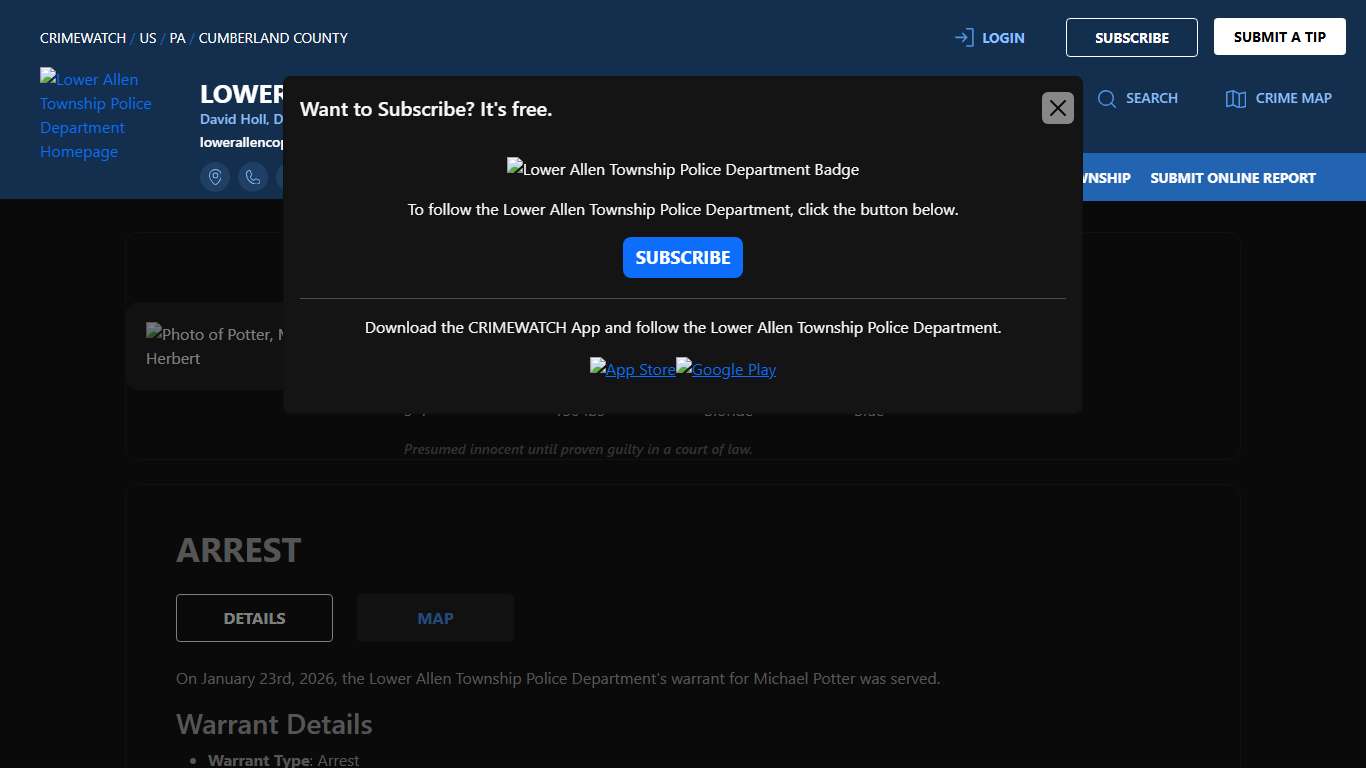Open Lower Allen Township Police Department Homepage logo
Image resolution: width=1366 pixels, height=768 pixels.
[x=96, y=115]
